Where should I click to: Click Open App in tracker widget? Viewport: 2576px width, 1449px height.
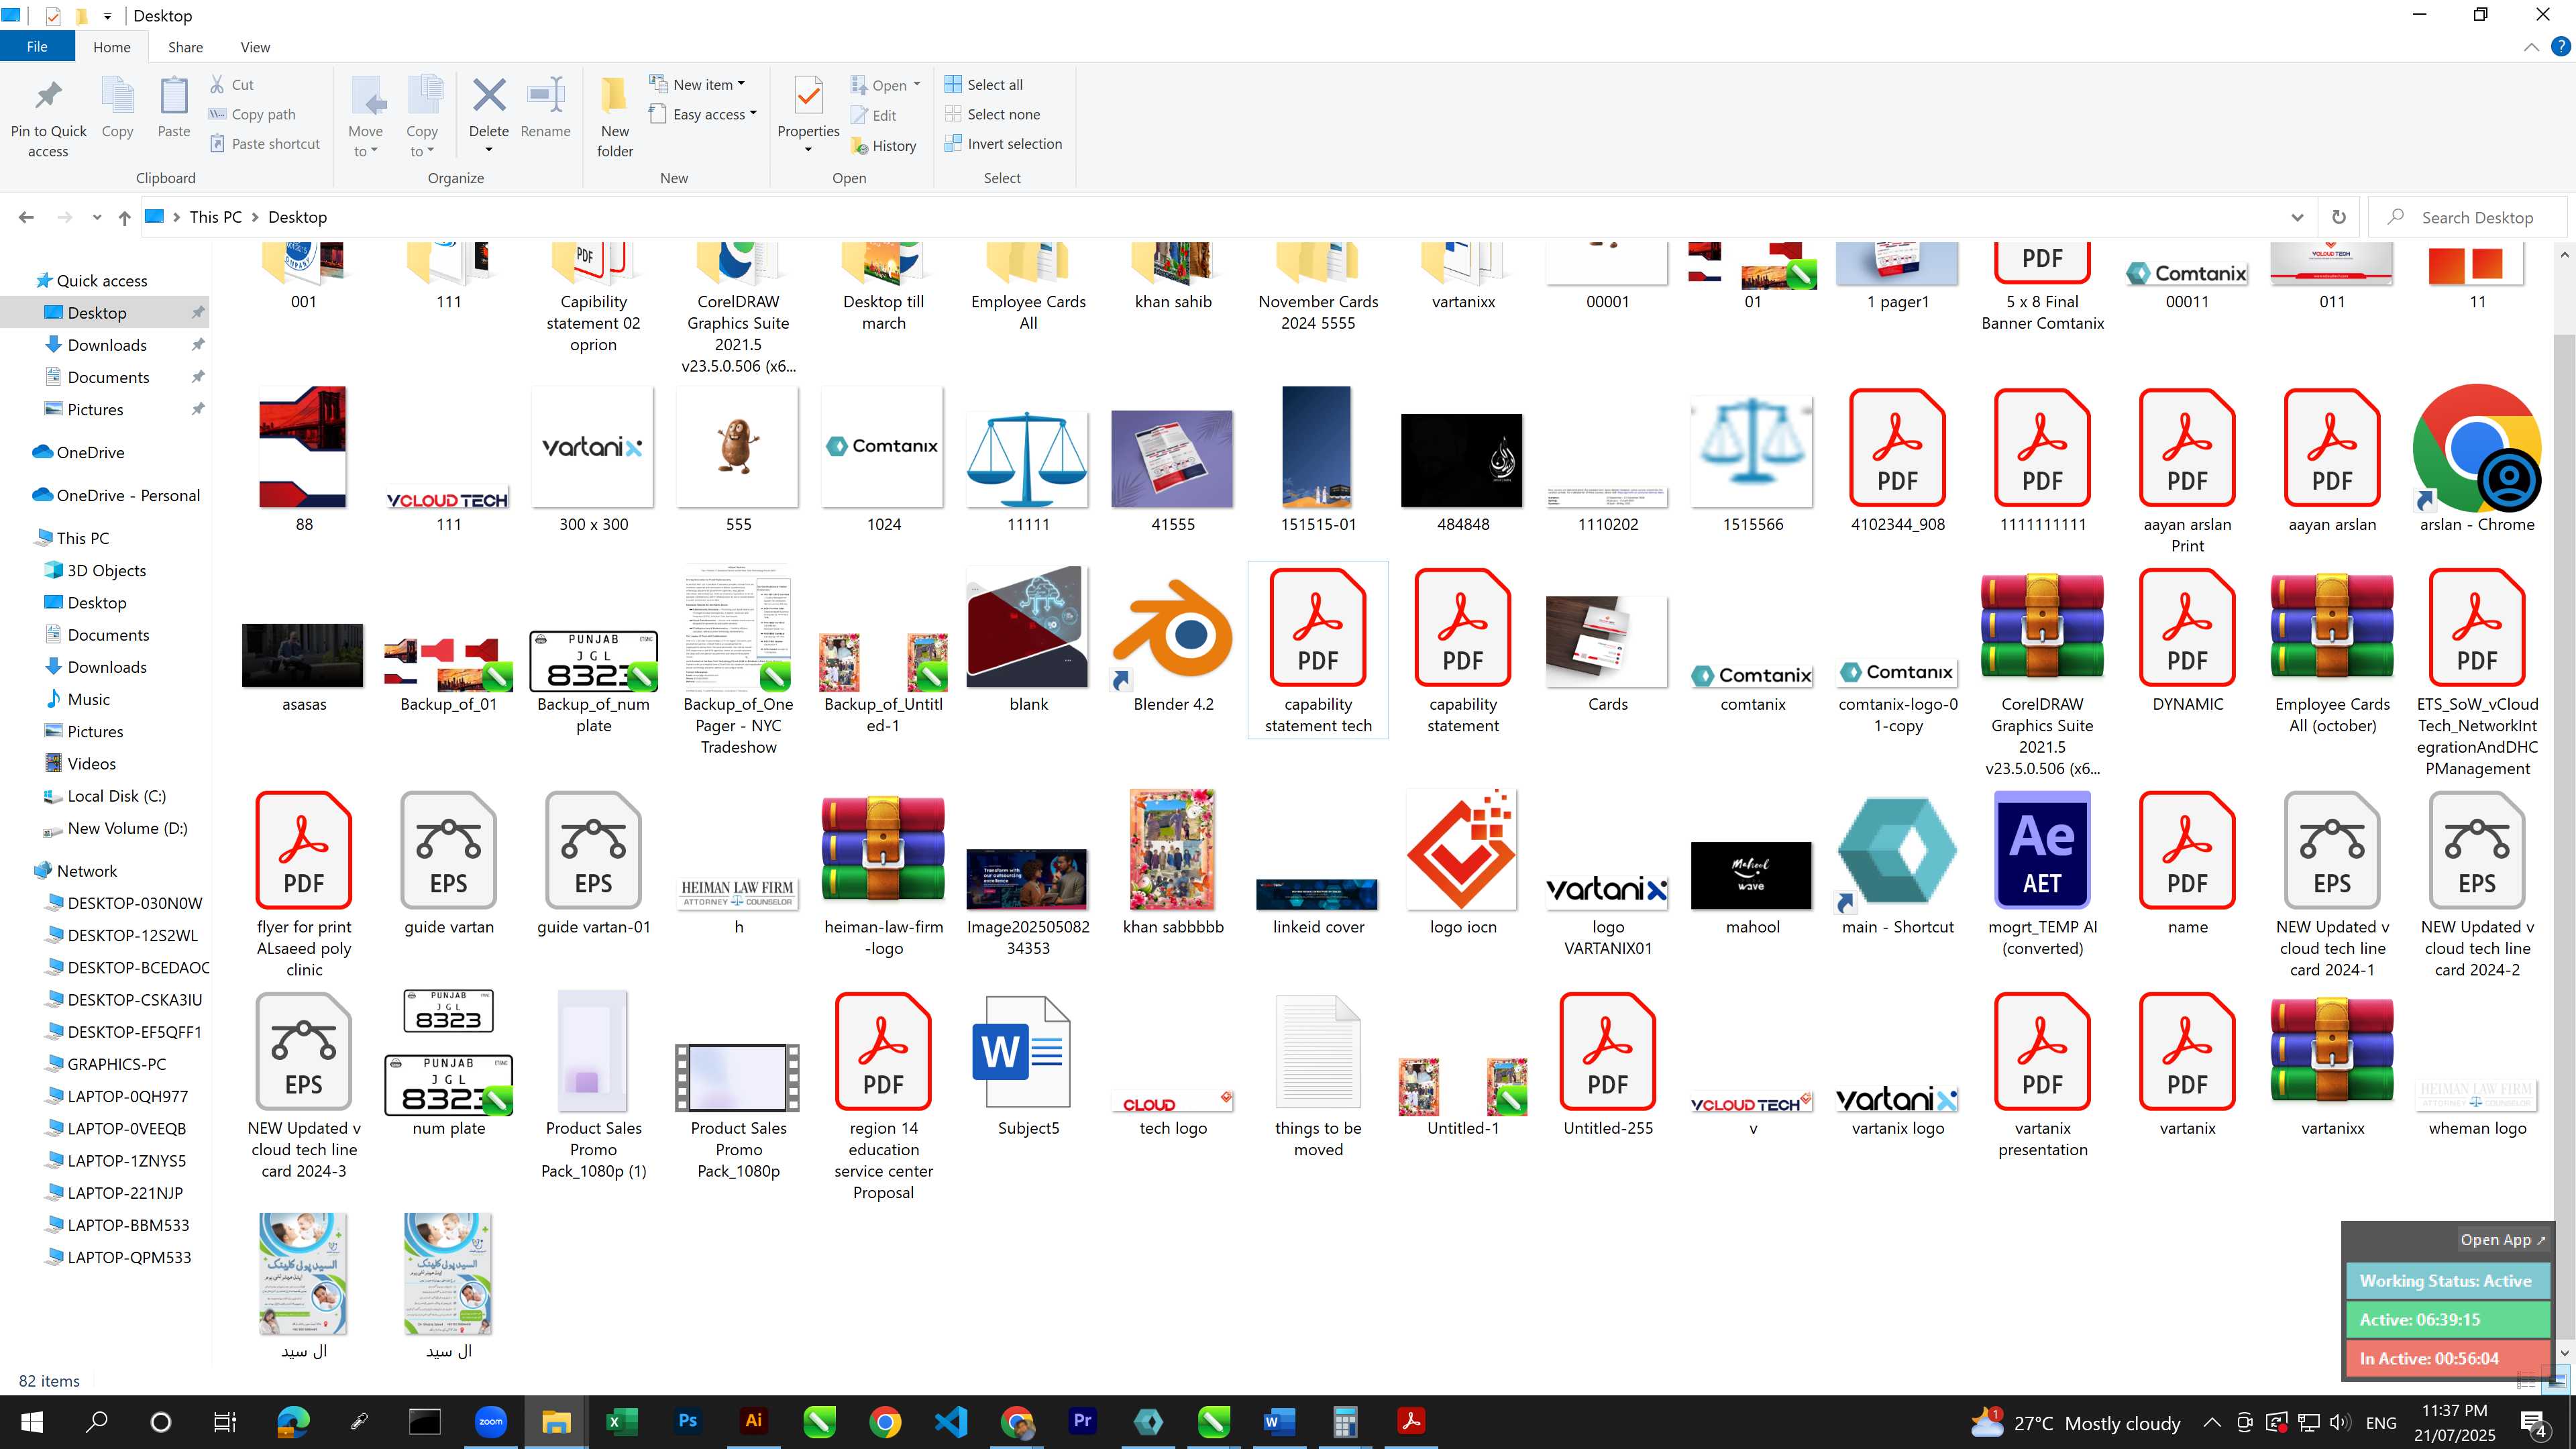2503,1239
